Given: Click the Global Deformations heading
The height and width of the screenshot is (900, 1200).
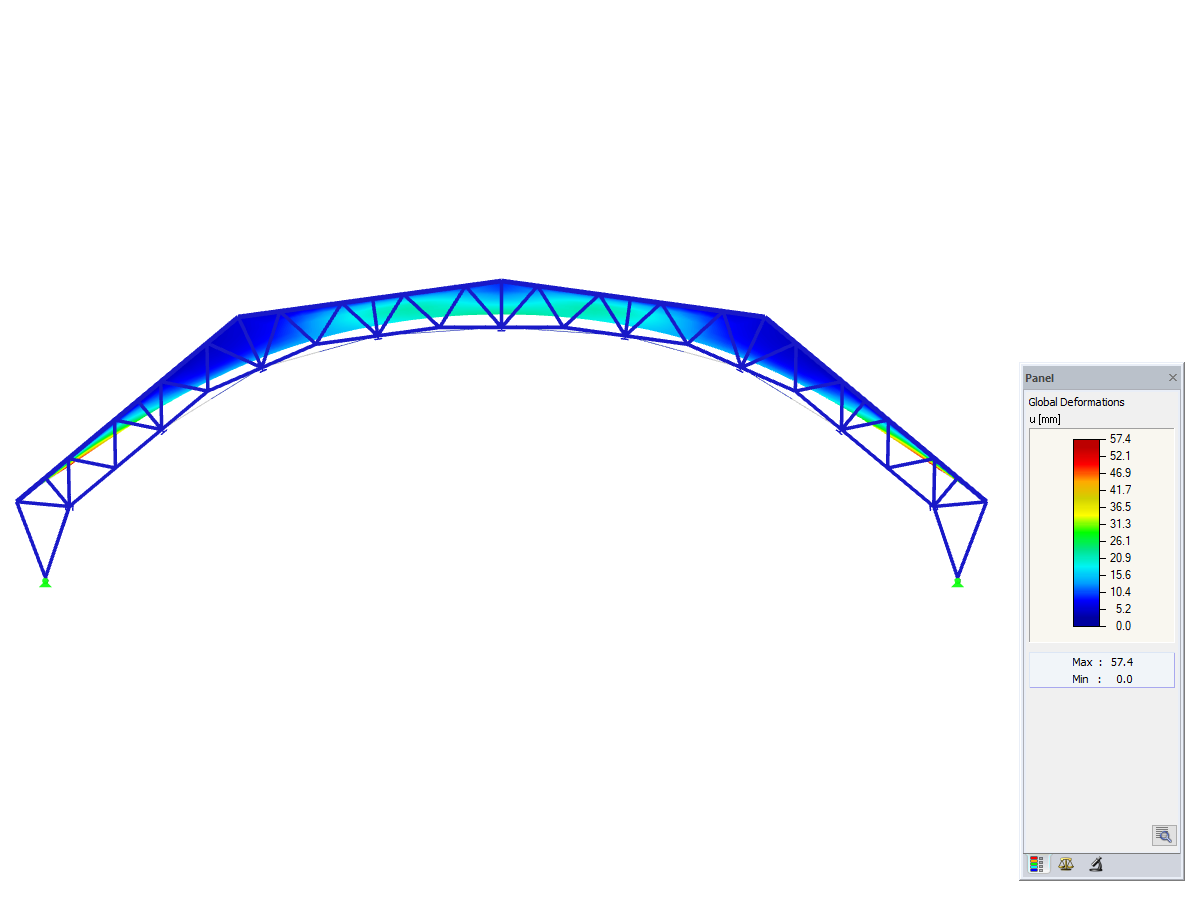Looking at the screenshot, I should 1076,401.
